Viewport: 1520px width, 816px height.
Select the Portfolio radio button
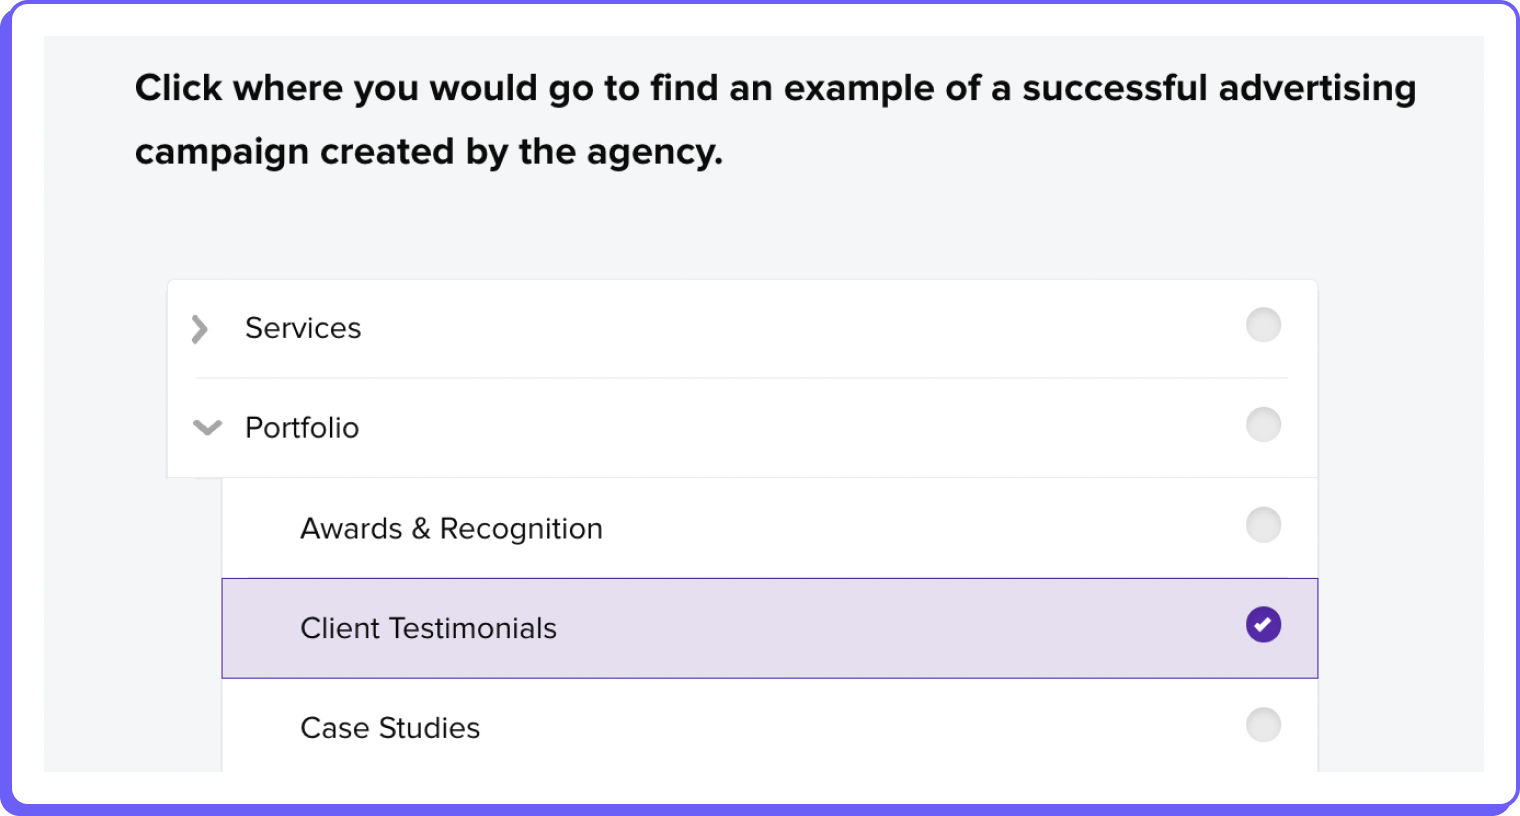[1263, 425]
